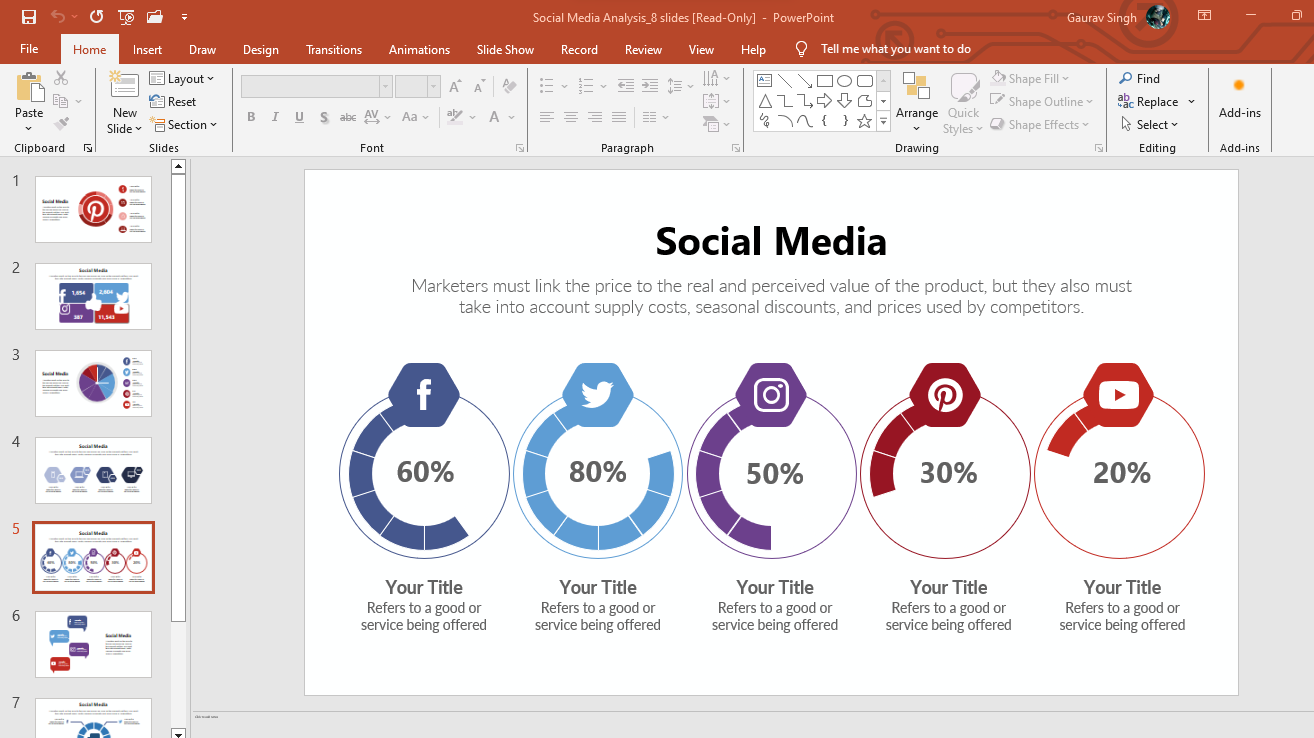Click the Decrease Indent icon
This screenshot has height=738, width=1314.
pyautogui.click(x=625, y=86)
